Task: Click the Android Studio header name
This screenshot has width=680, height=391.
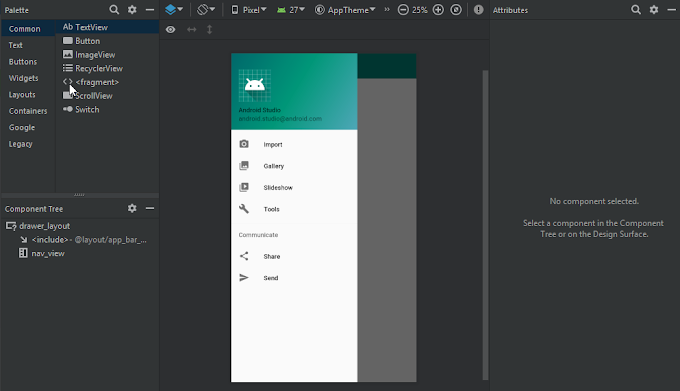Action: click(x=259, y=110)
